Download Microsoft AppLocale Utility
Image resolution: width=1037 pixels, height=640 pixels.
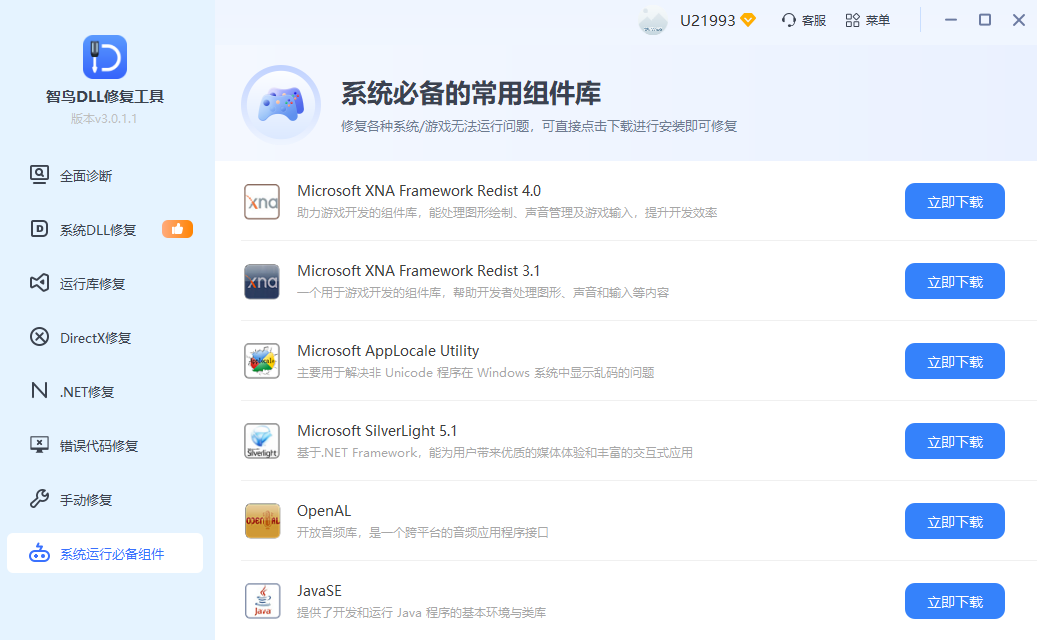click(954, 362)
